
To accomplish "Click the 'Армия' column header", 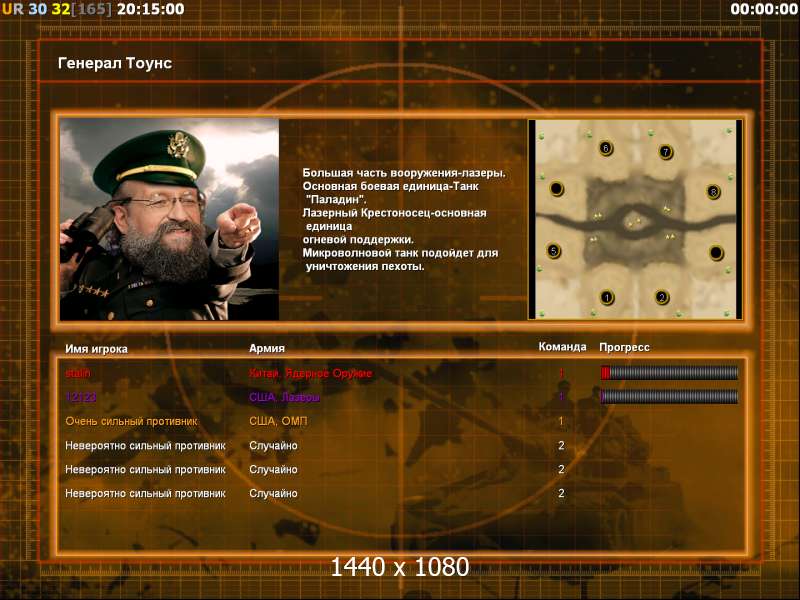I will (267, 348).
